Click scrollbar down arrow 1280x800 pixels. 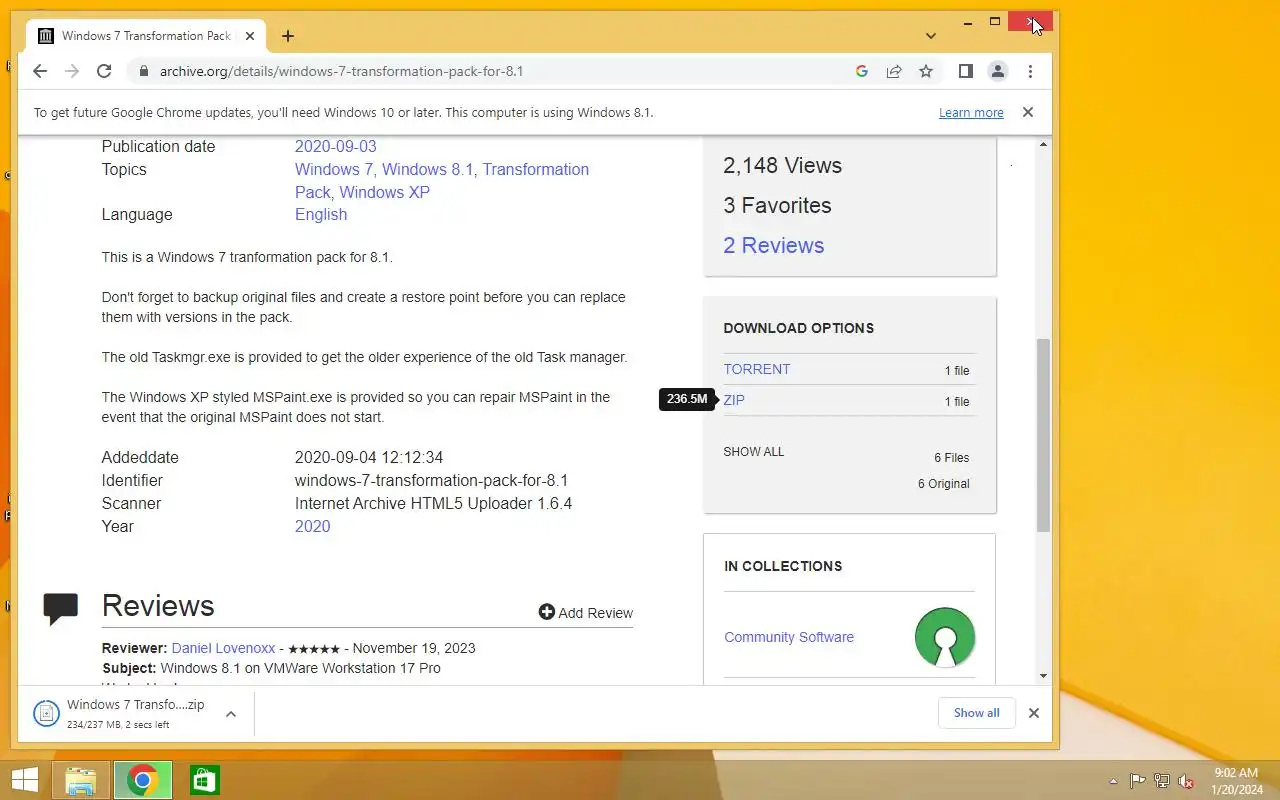(1043, 676)
